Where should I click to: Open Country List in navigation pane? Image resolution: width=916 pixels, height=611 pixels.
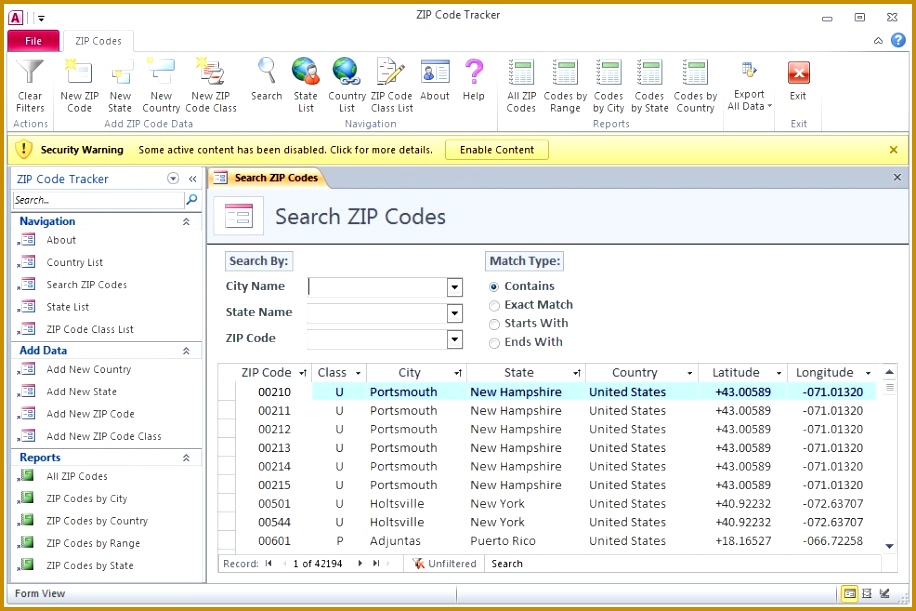click(x=75, y=262)
